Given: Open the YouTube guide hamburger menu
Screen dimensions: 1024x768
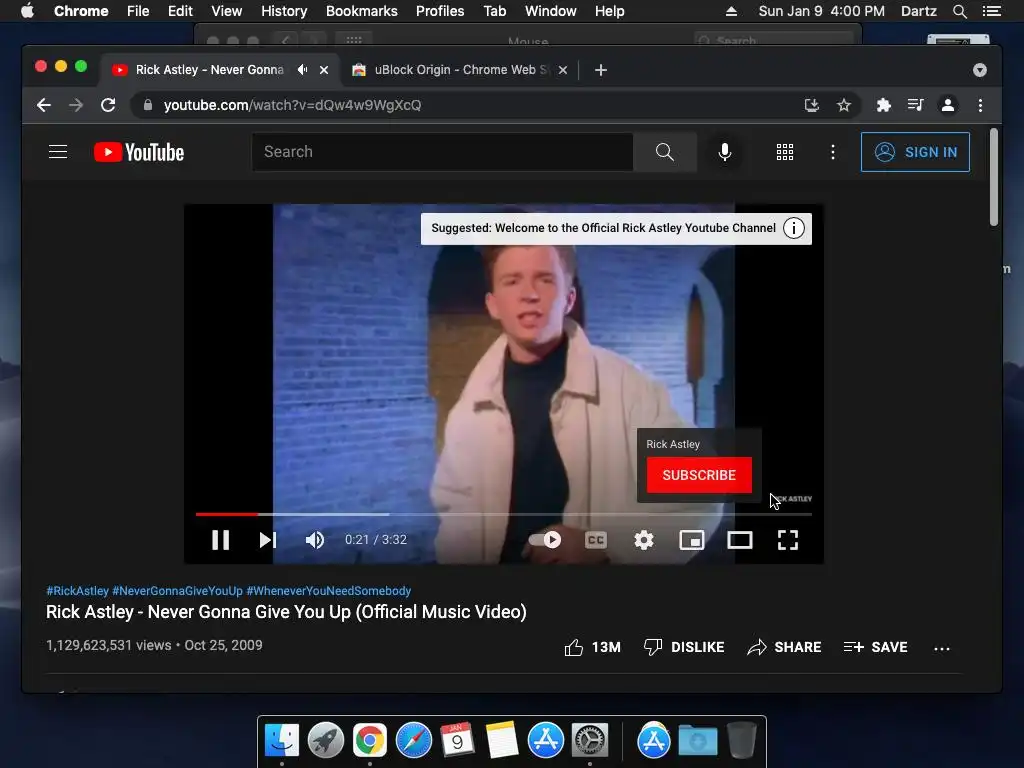Looking at the screenshot, I should tap(58, 152).
